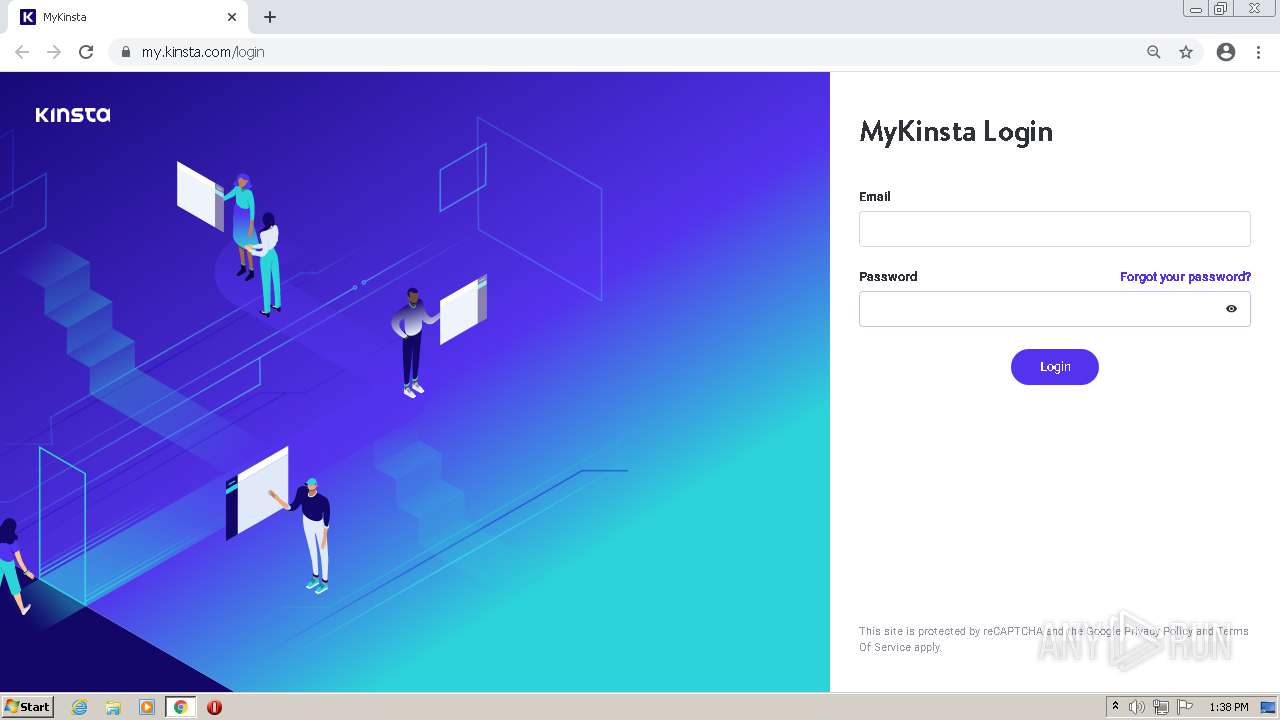Open the volume speaker tray icon
The width and height of the screenshot is (1280, 720).
point(1137,707)
